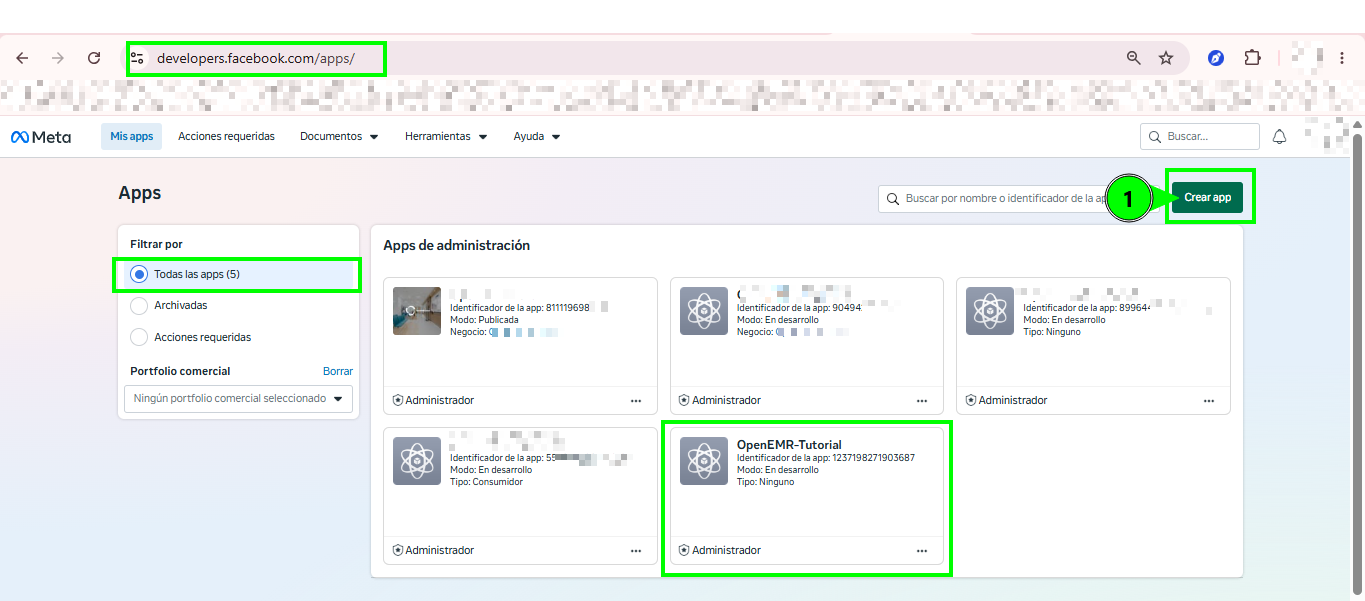Expand the Herramientas dropdown menu
Image resolution: width=1365 pixels, height=601 pixels.
click(x=446, y=137)
